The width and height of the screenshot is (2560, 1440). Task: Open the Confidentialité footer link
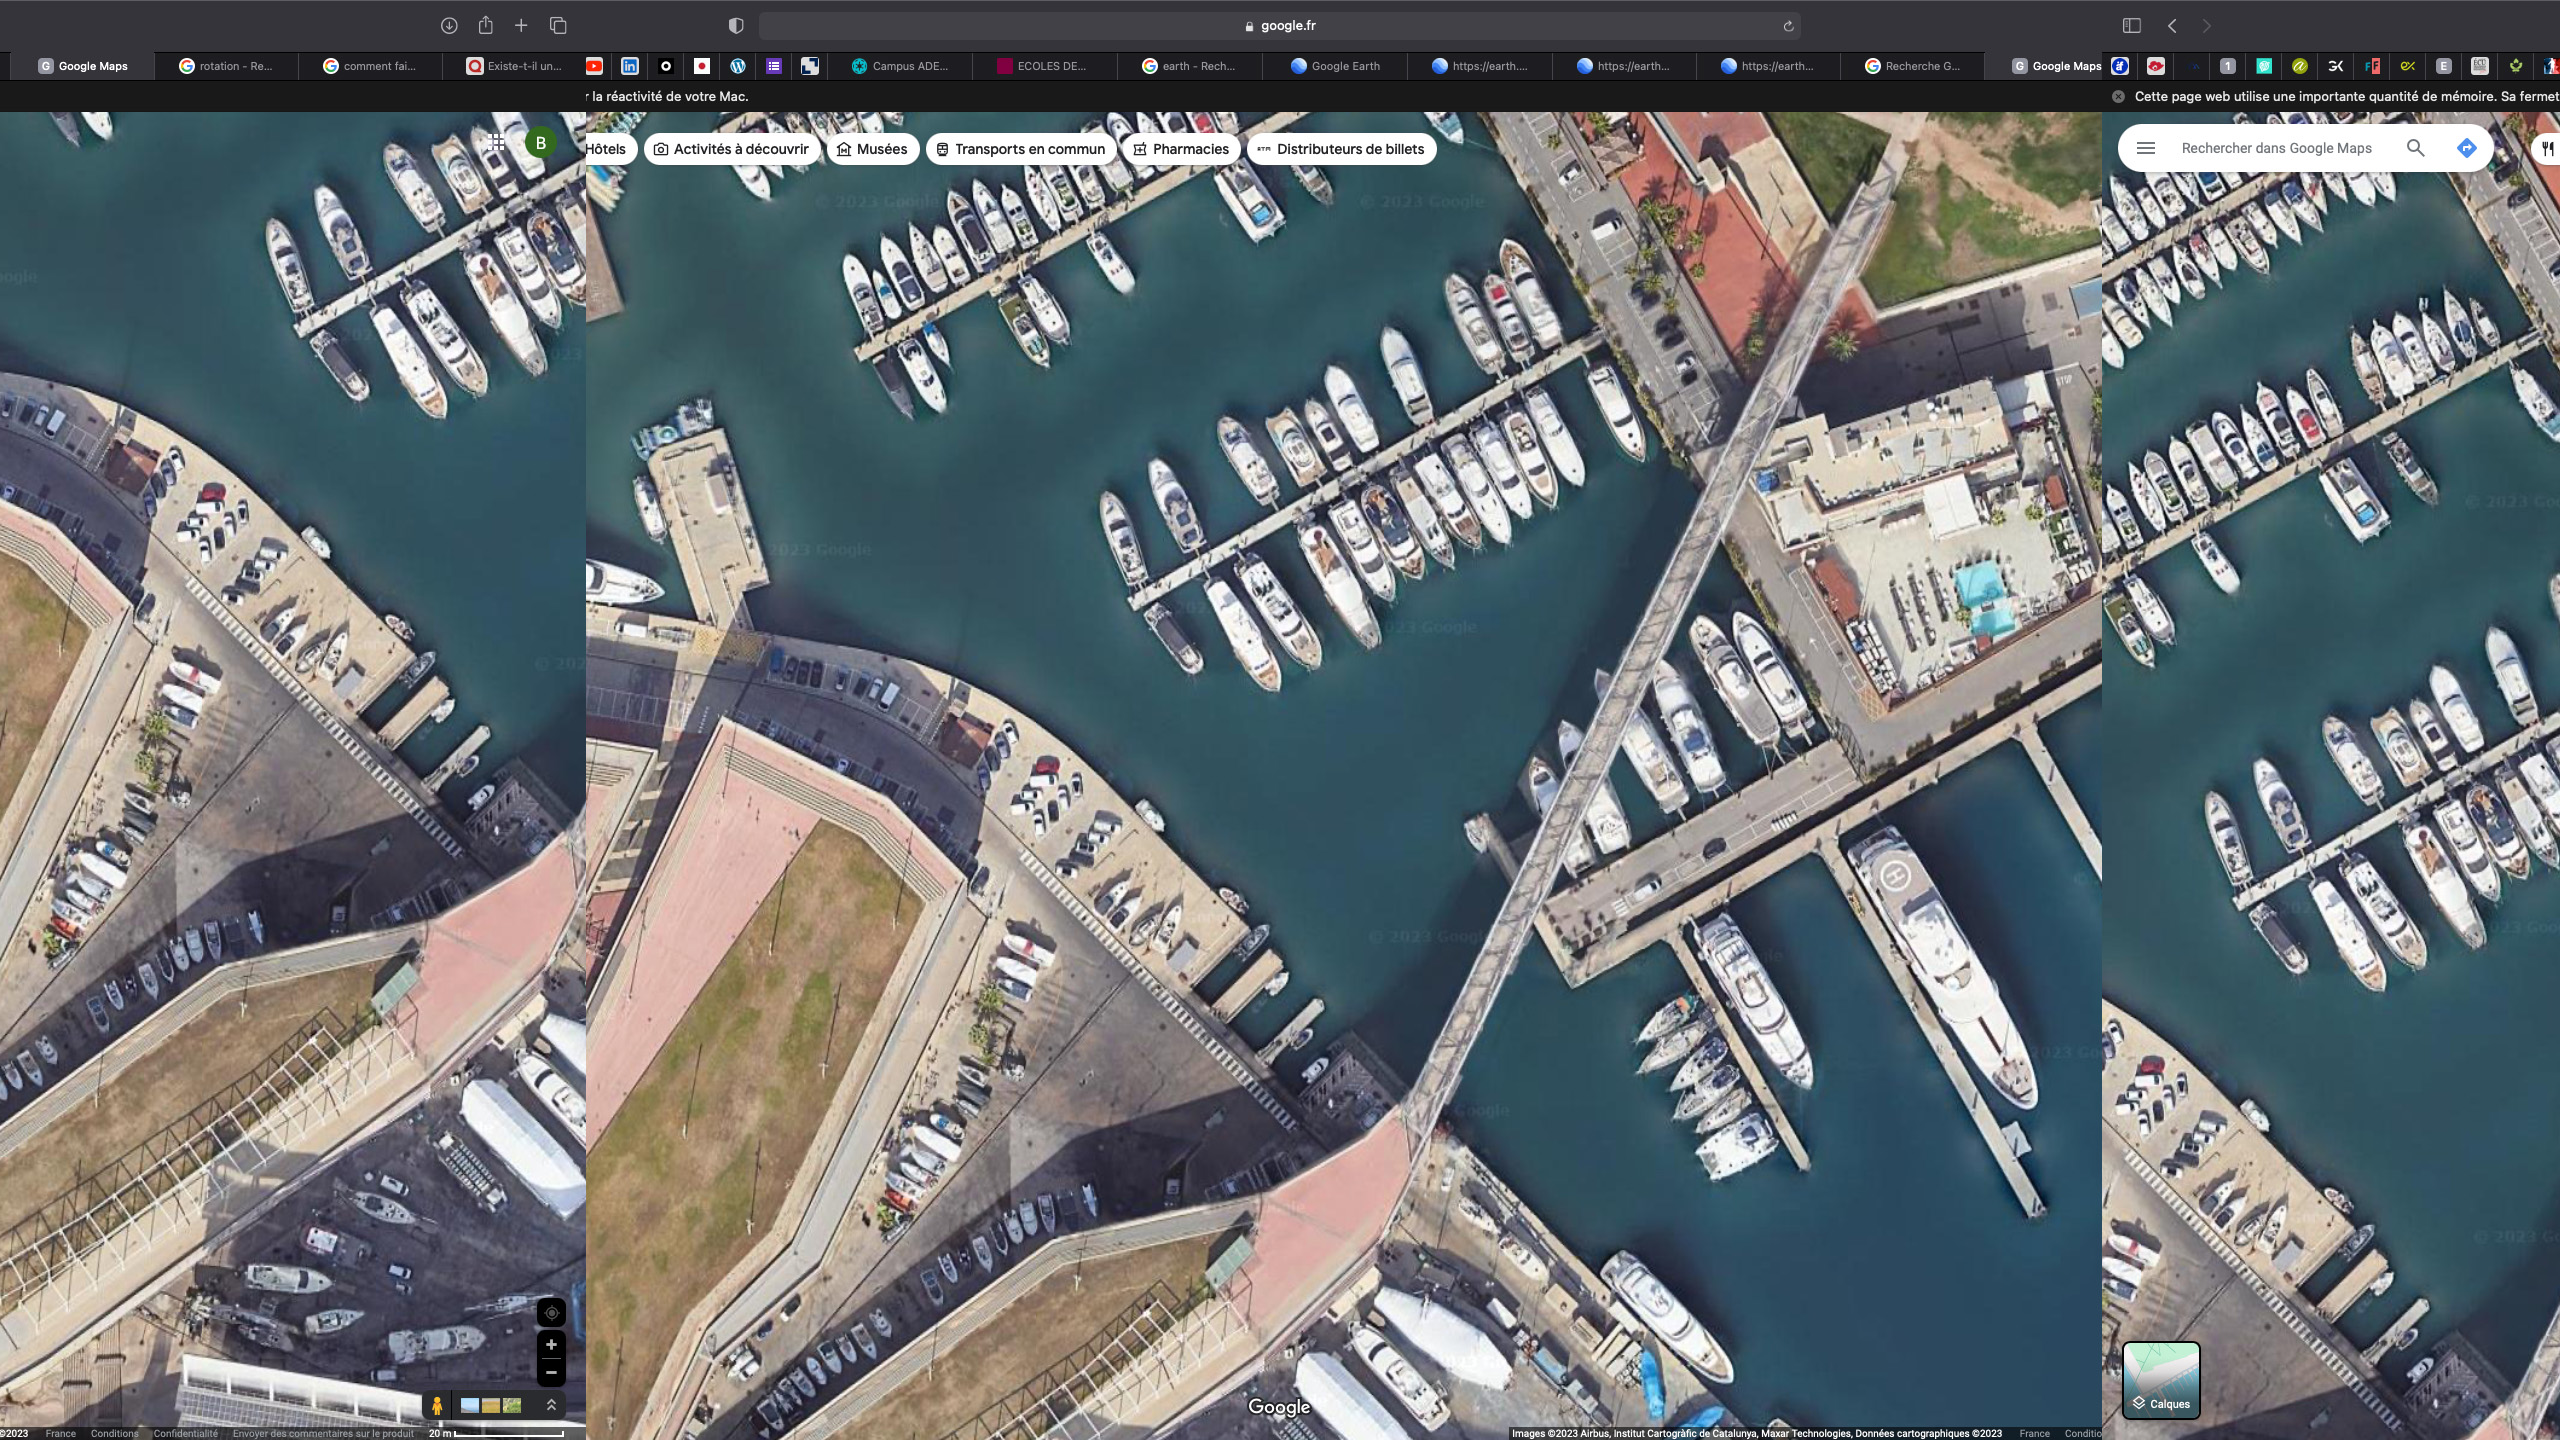[x=185, y=1433]
